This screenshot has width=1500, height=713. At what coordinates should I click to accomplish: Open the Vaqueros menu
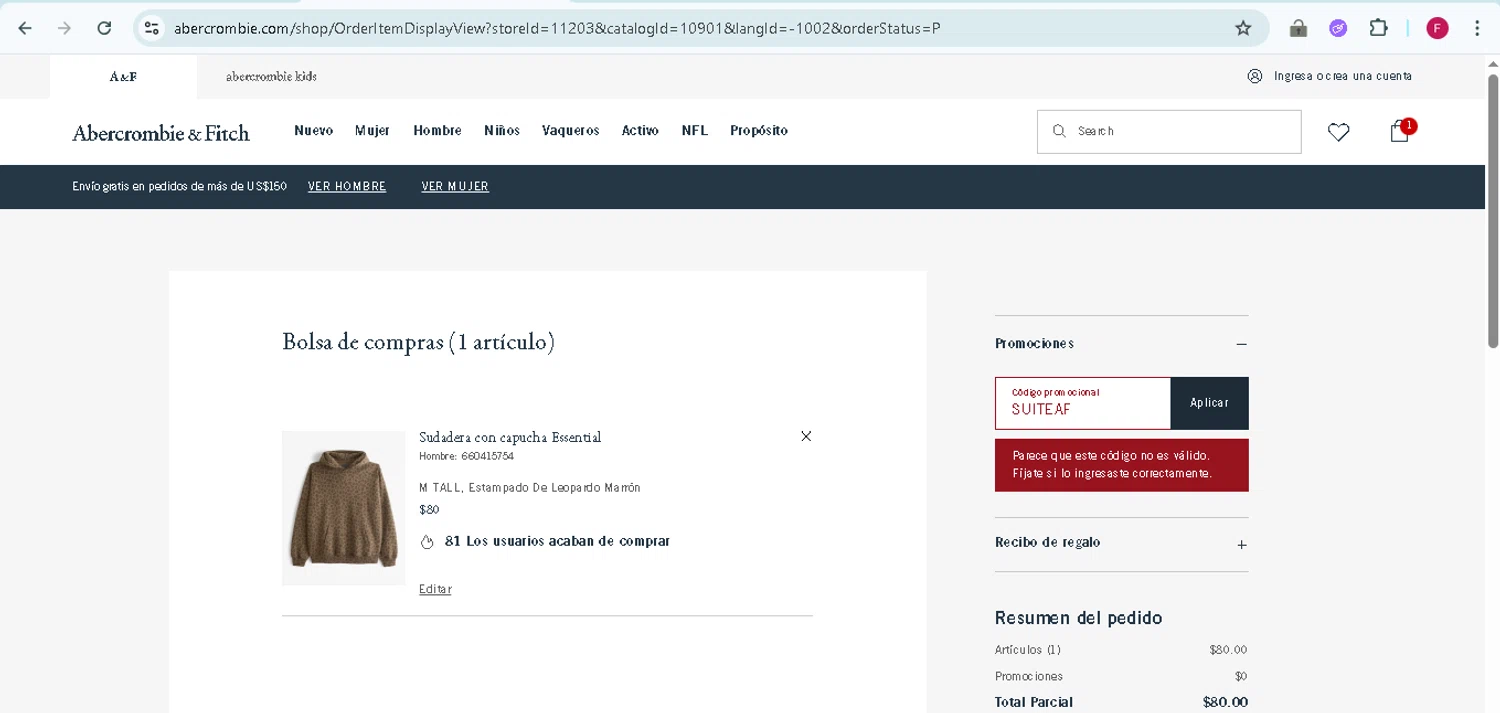tap(571, 131)
